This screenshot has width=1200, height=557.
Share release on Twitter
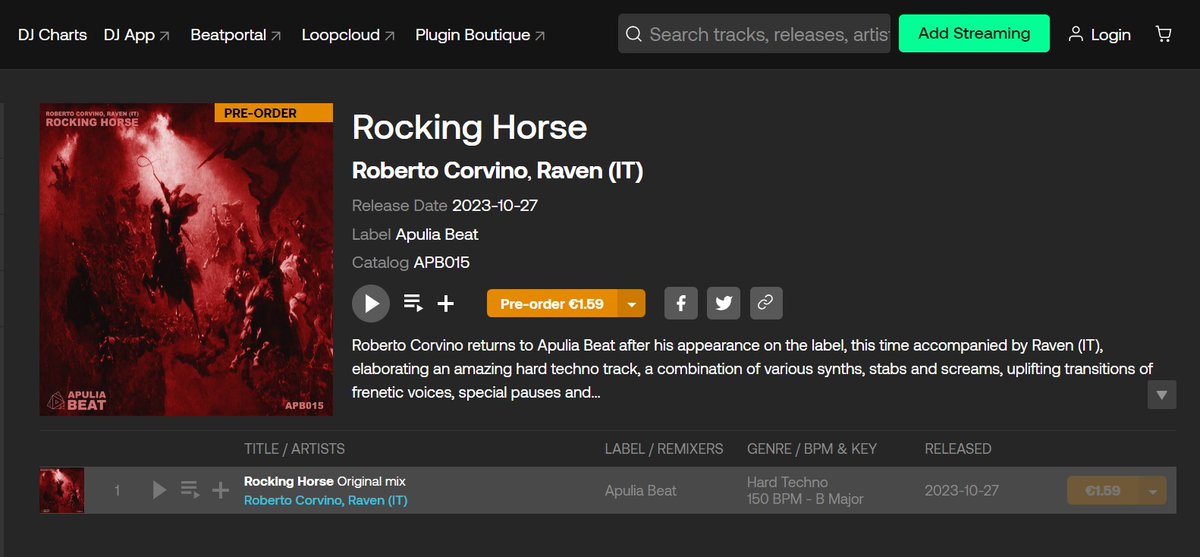point(723,303)
